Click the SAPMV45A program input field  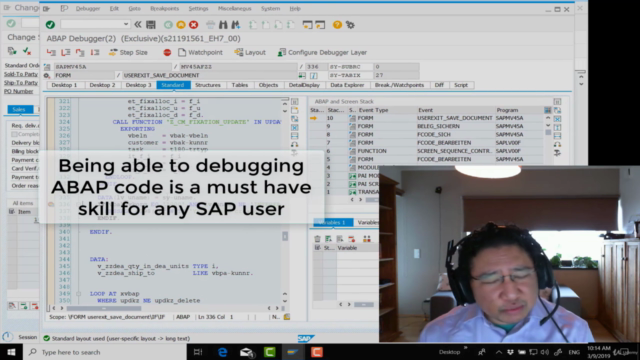pos(112,67)
